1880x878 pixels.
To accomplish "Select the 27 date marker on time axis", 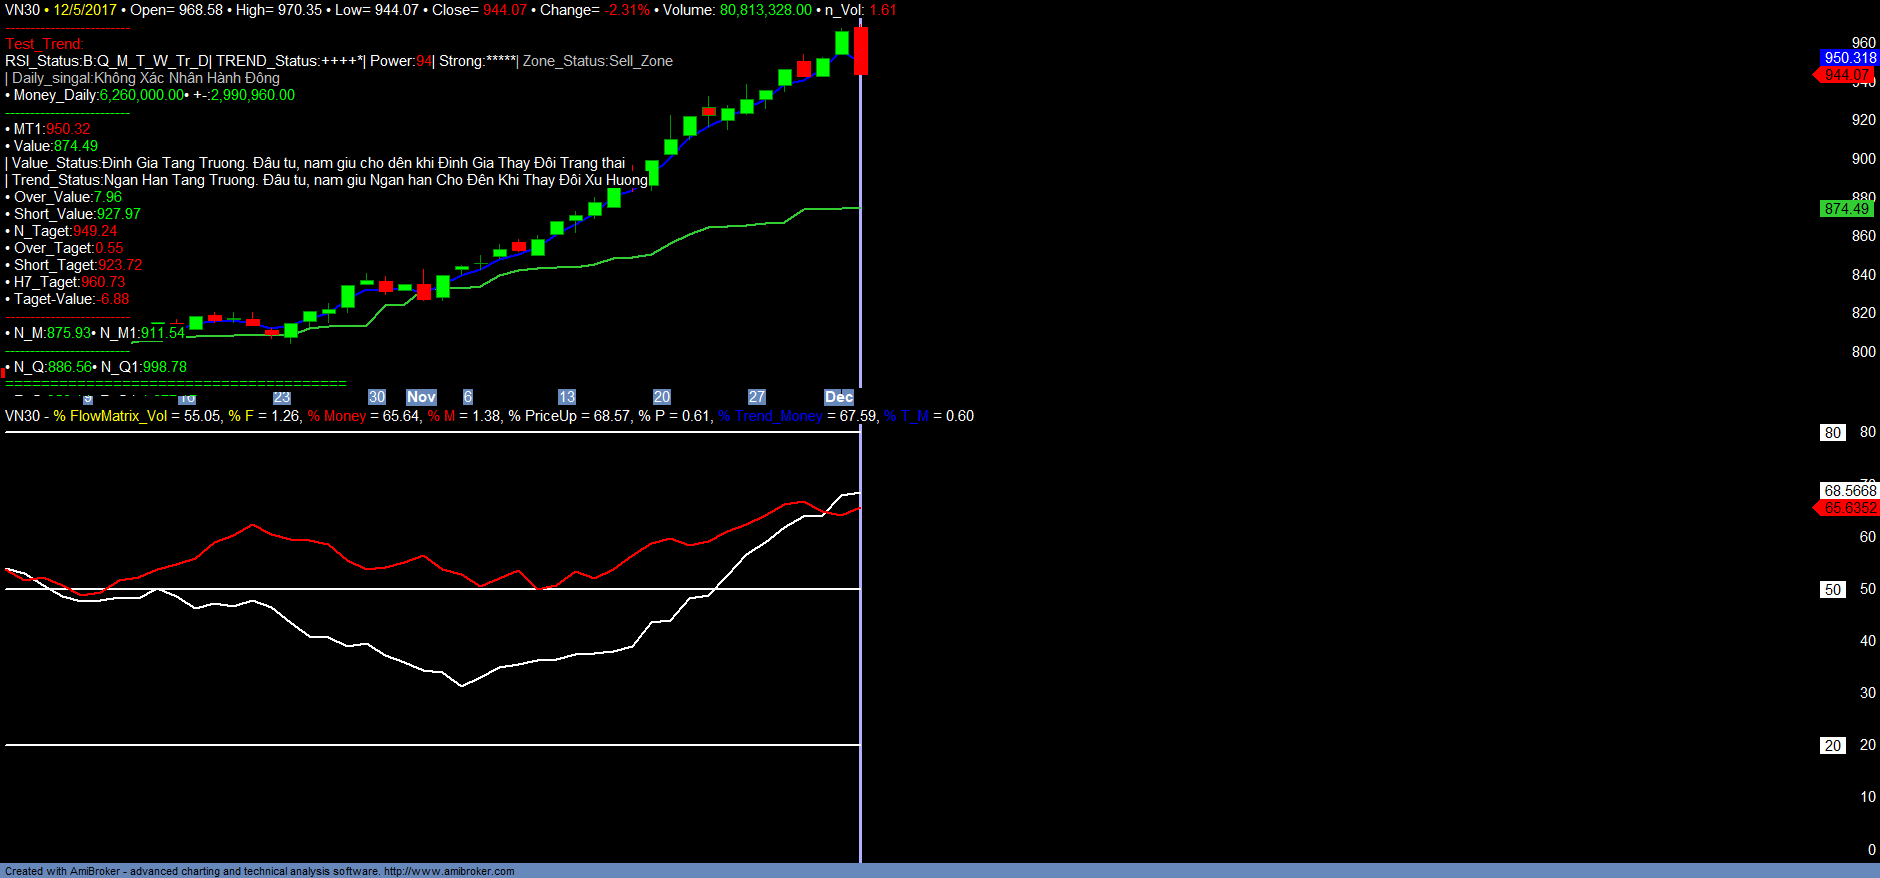I will pyautogui.click(x=756, y=397).
